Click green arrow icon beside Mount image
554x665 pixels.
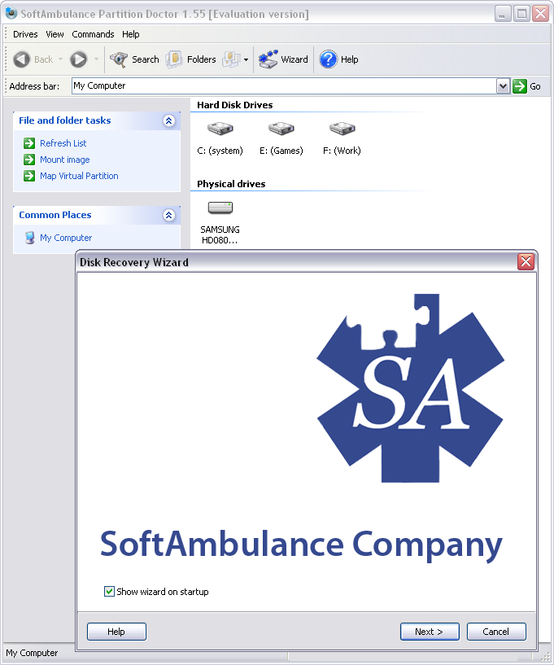[29, 159]
